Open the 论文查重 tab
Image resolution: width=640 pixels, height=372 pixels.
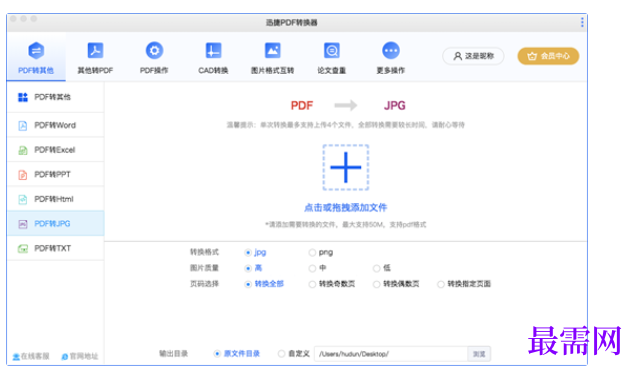pyautogui.click(x=331, y=57)
